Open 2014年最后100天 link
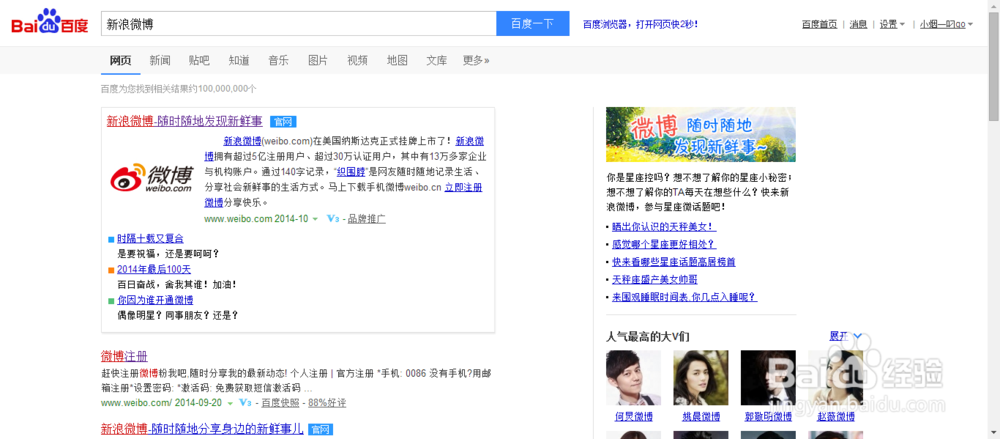The image size is (1000, 439). (154, 269)
